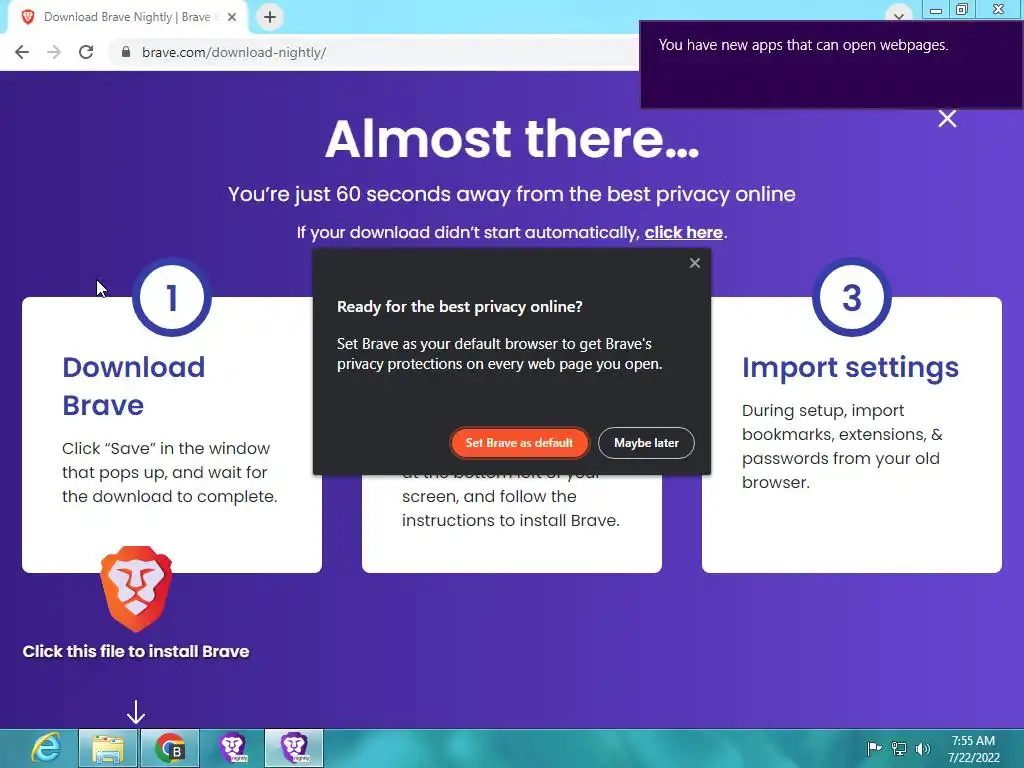Image resolution: width=1024 pixels, height=768 pixels.
Task: Click 'Click this file to install Brave' text
Action: tap(136, 651)
